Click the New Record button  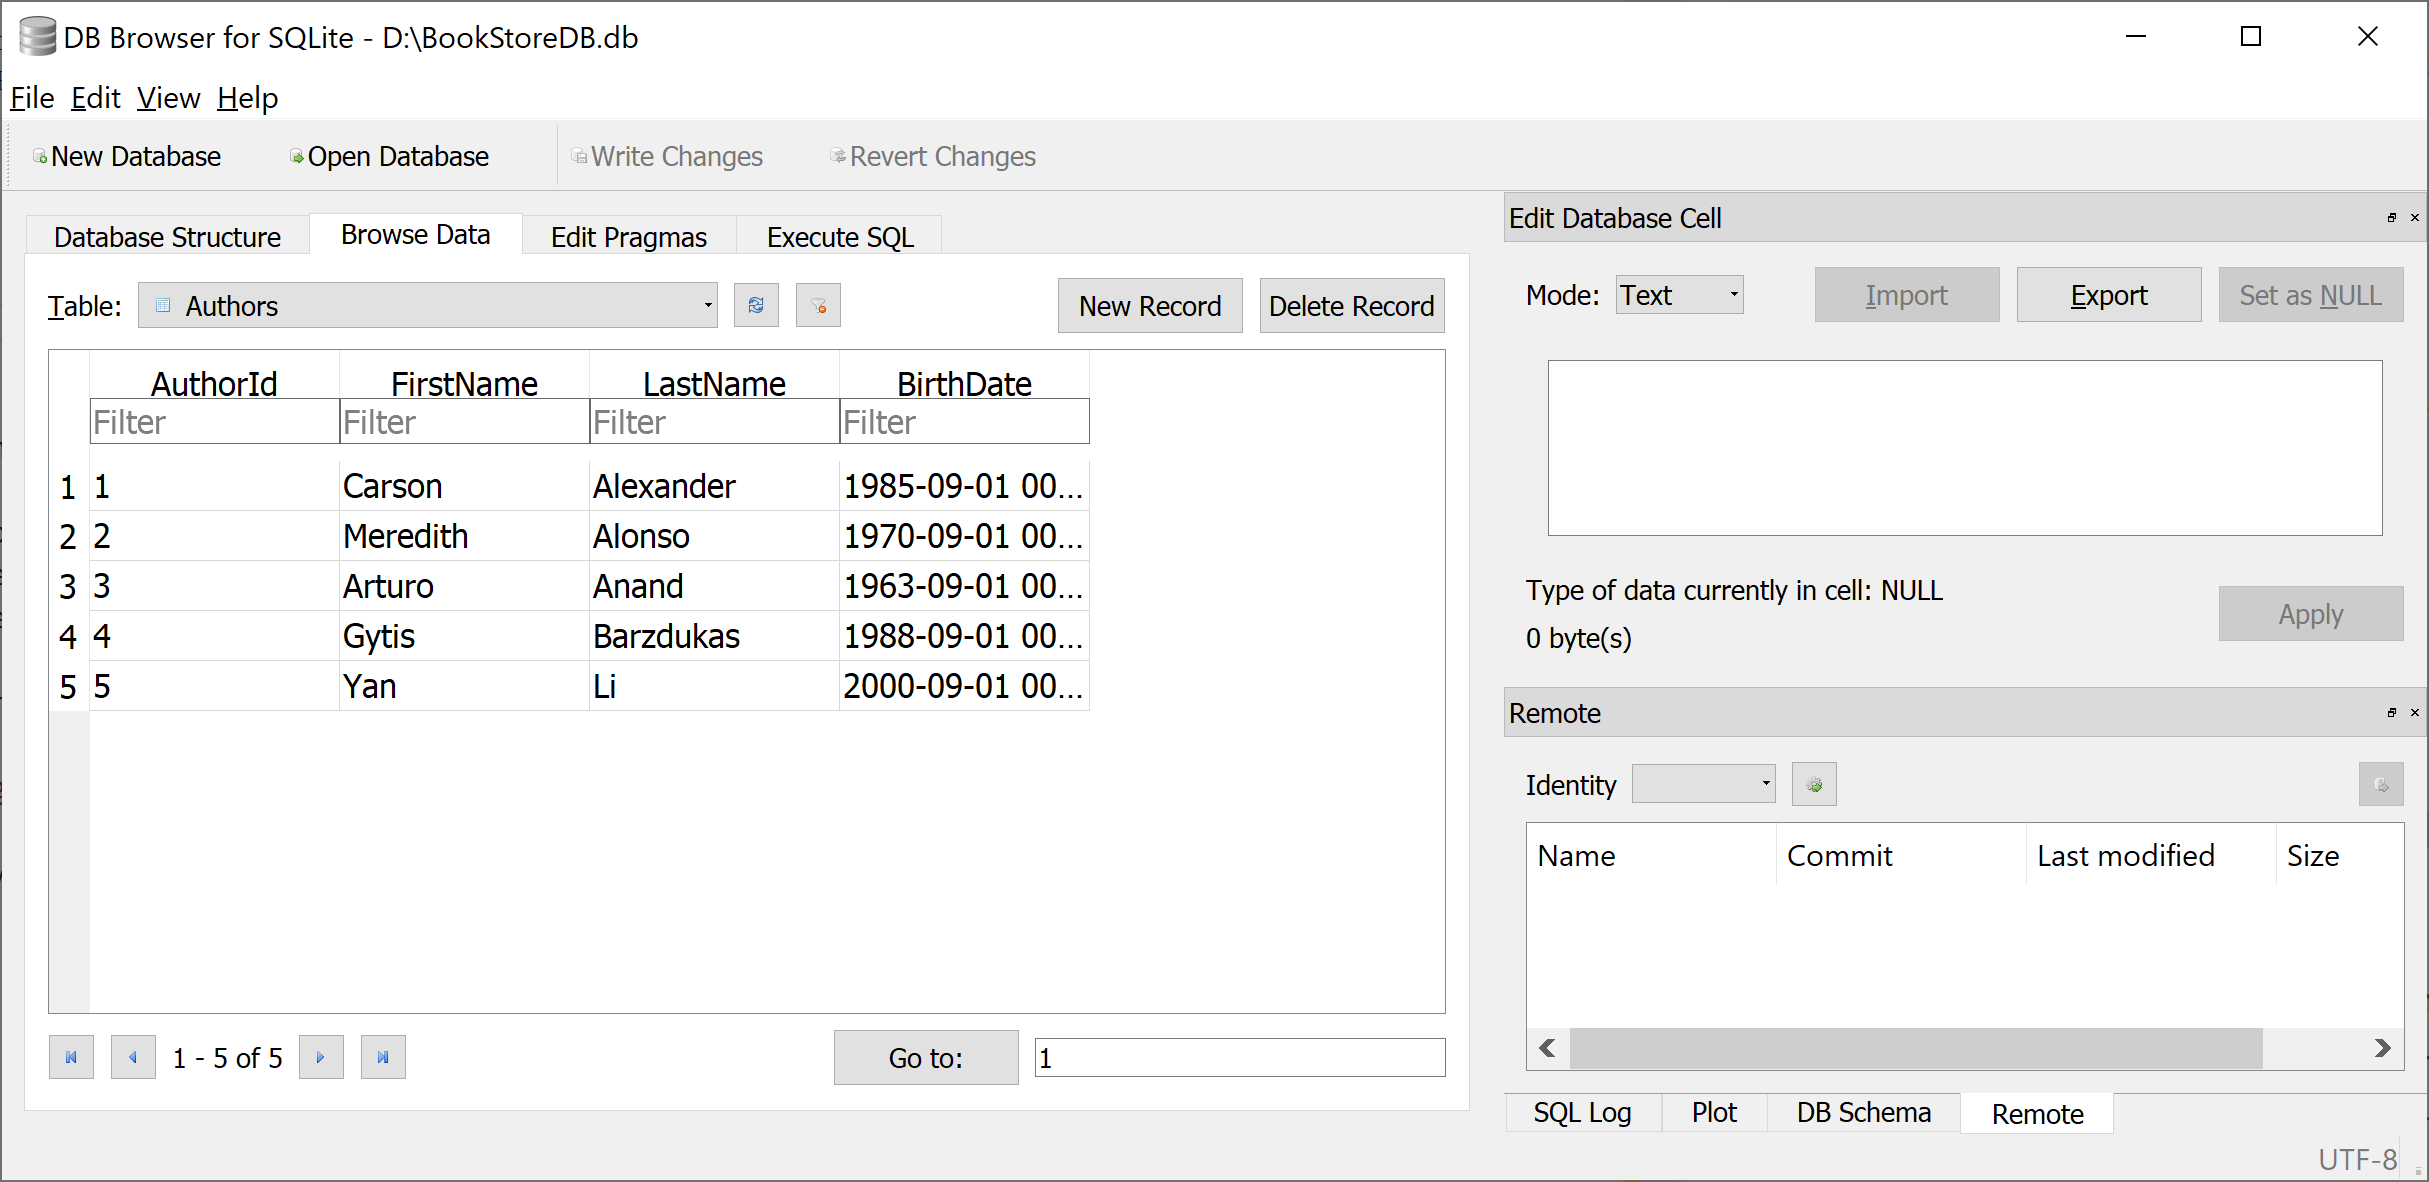(1150, 305)
